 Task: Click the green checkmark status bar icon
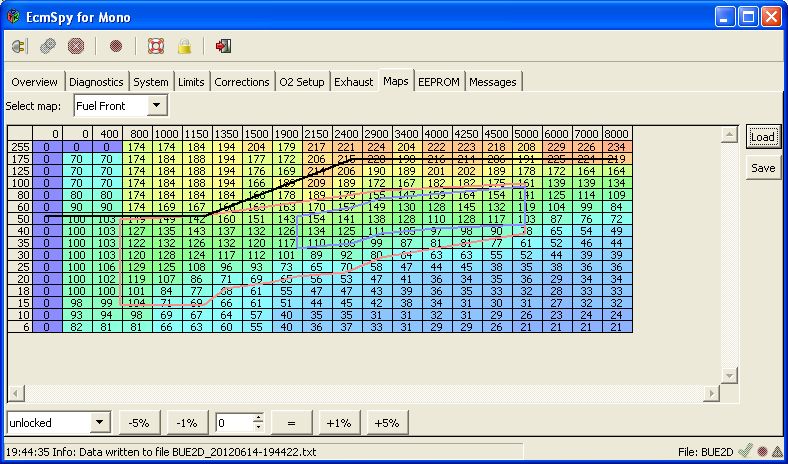[744, 452]
